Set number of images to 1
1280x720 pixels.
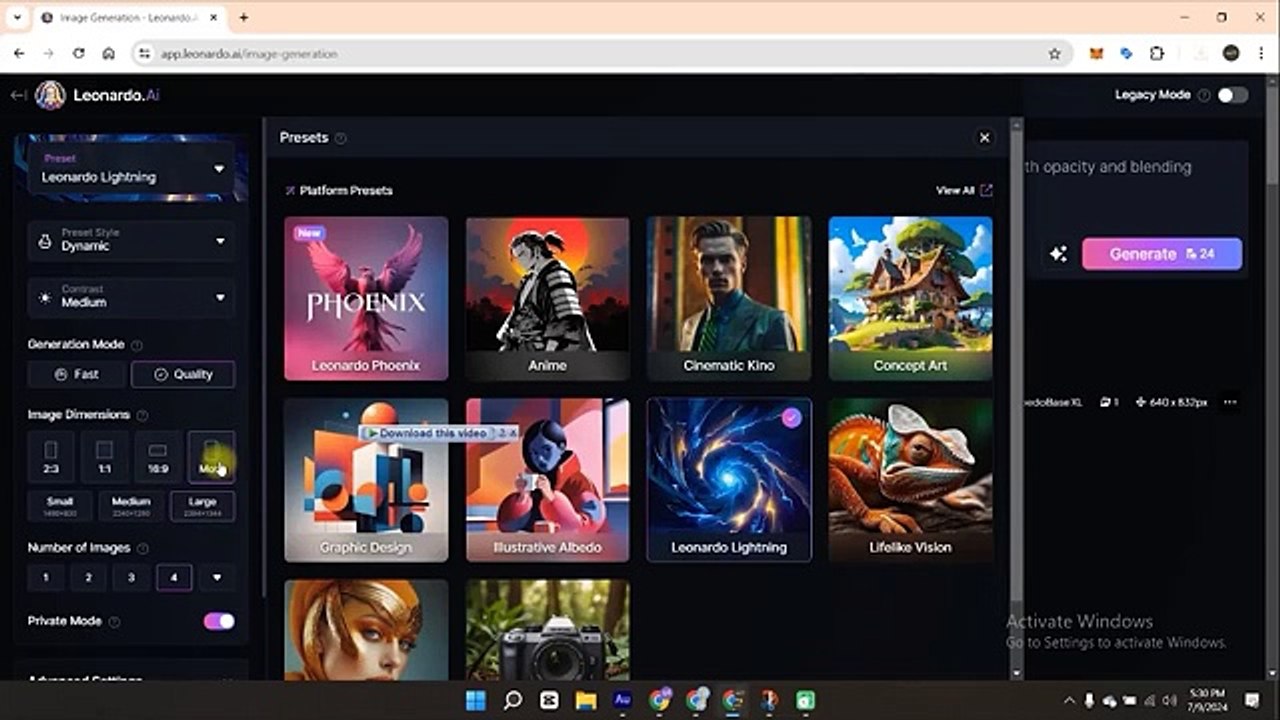pyautogui.click(x=46, y=577)
